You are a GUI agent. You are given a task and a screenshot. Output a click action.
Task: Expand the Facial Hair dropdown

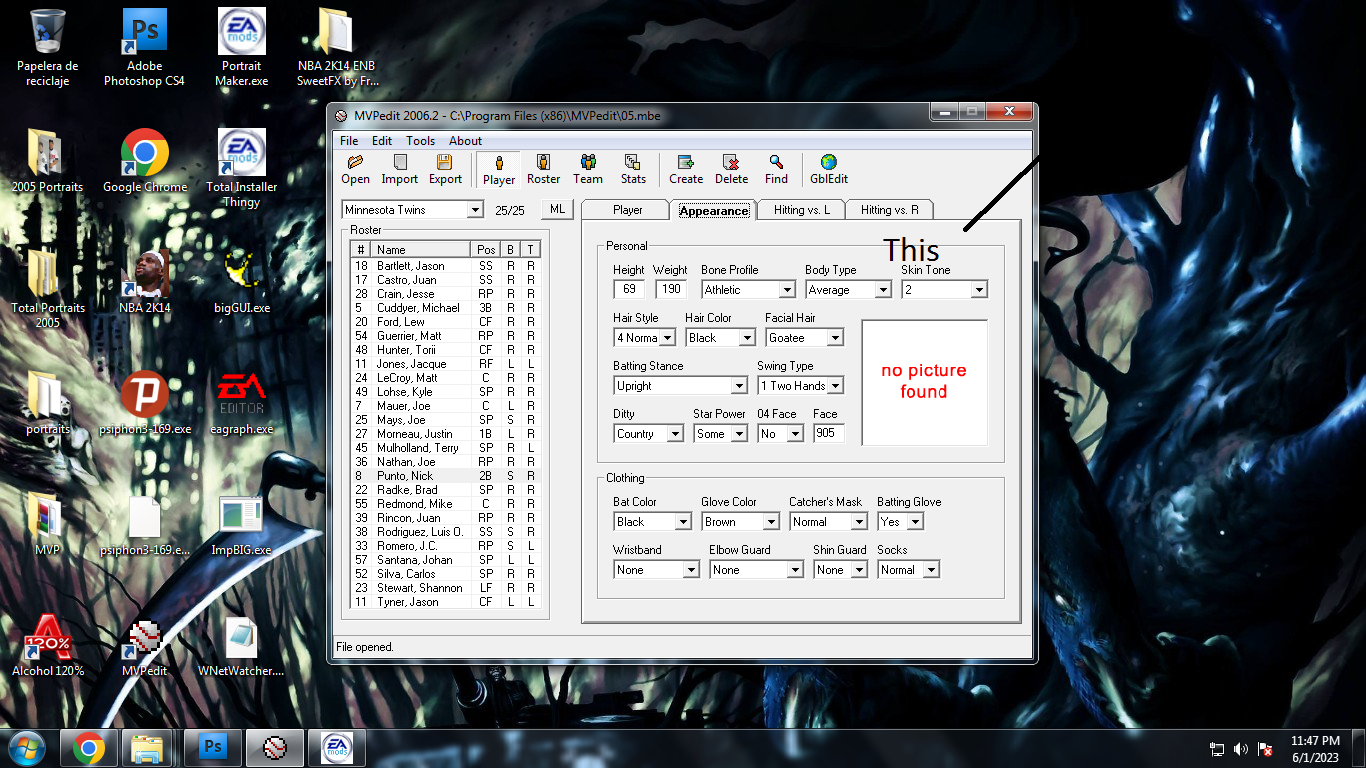point(835,338)
